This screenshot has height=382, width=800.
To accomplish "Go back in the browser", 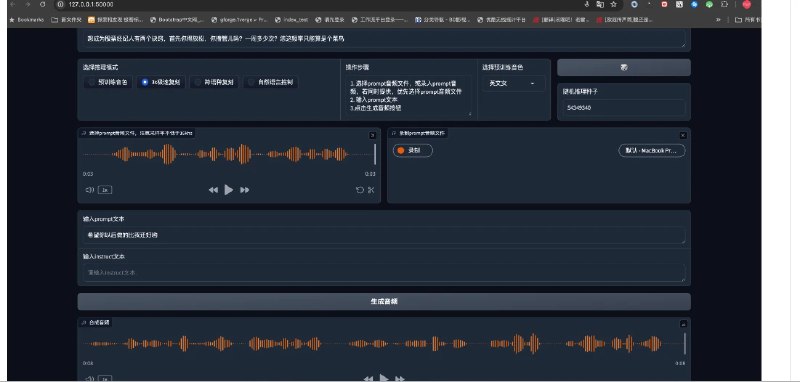I will (x=13, y=4).
